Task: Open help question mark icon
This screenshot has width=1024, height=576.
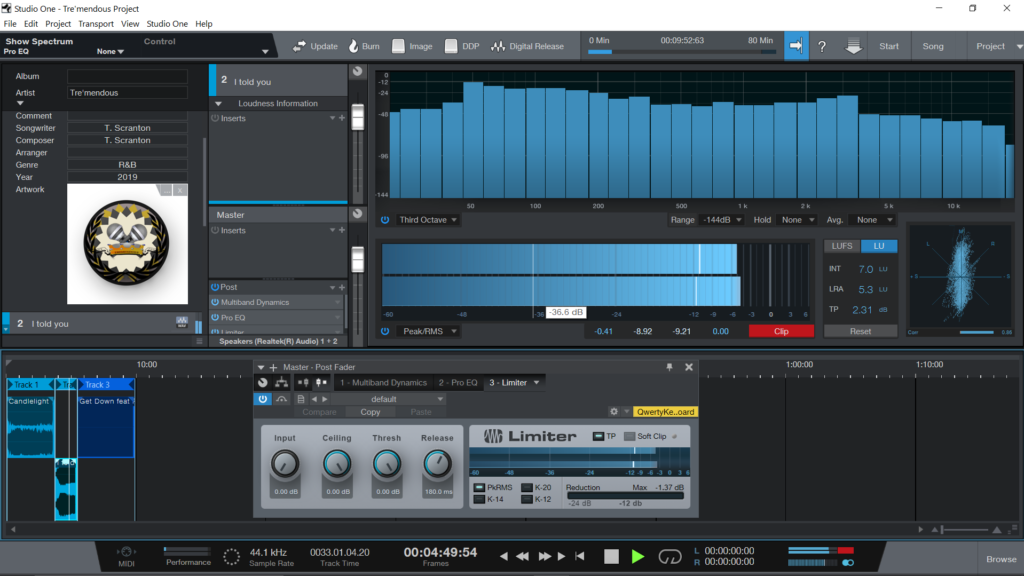Action: click(x=822, y=46)
